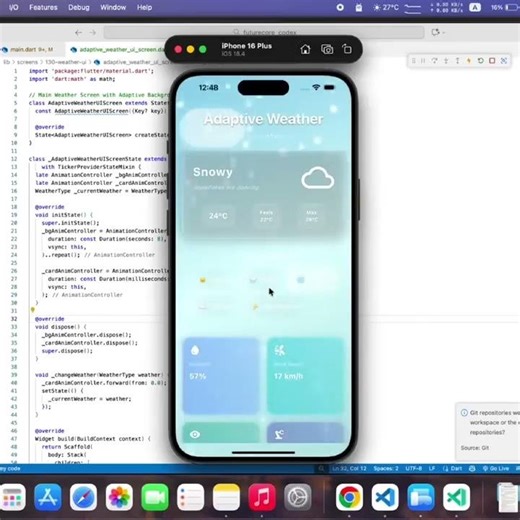
Task: Open blue Visual Studio Code in Dock
Action: pyautogui.click(x=385, y=497)
